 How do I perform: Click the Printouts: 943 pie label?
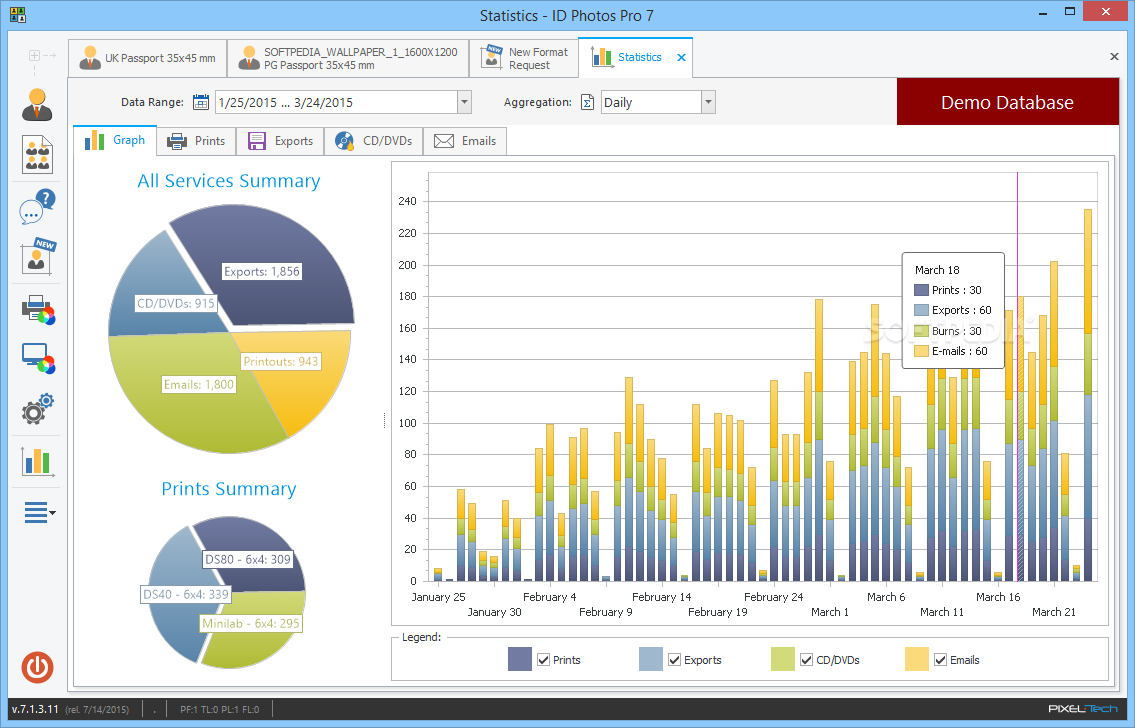click(x=281, y=361)
